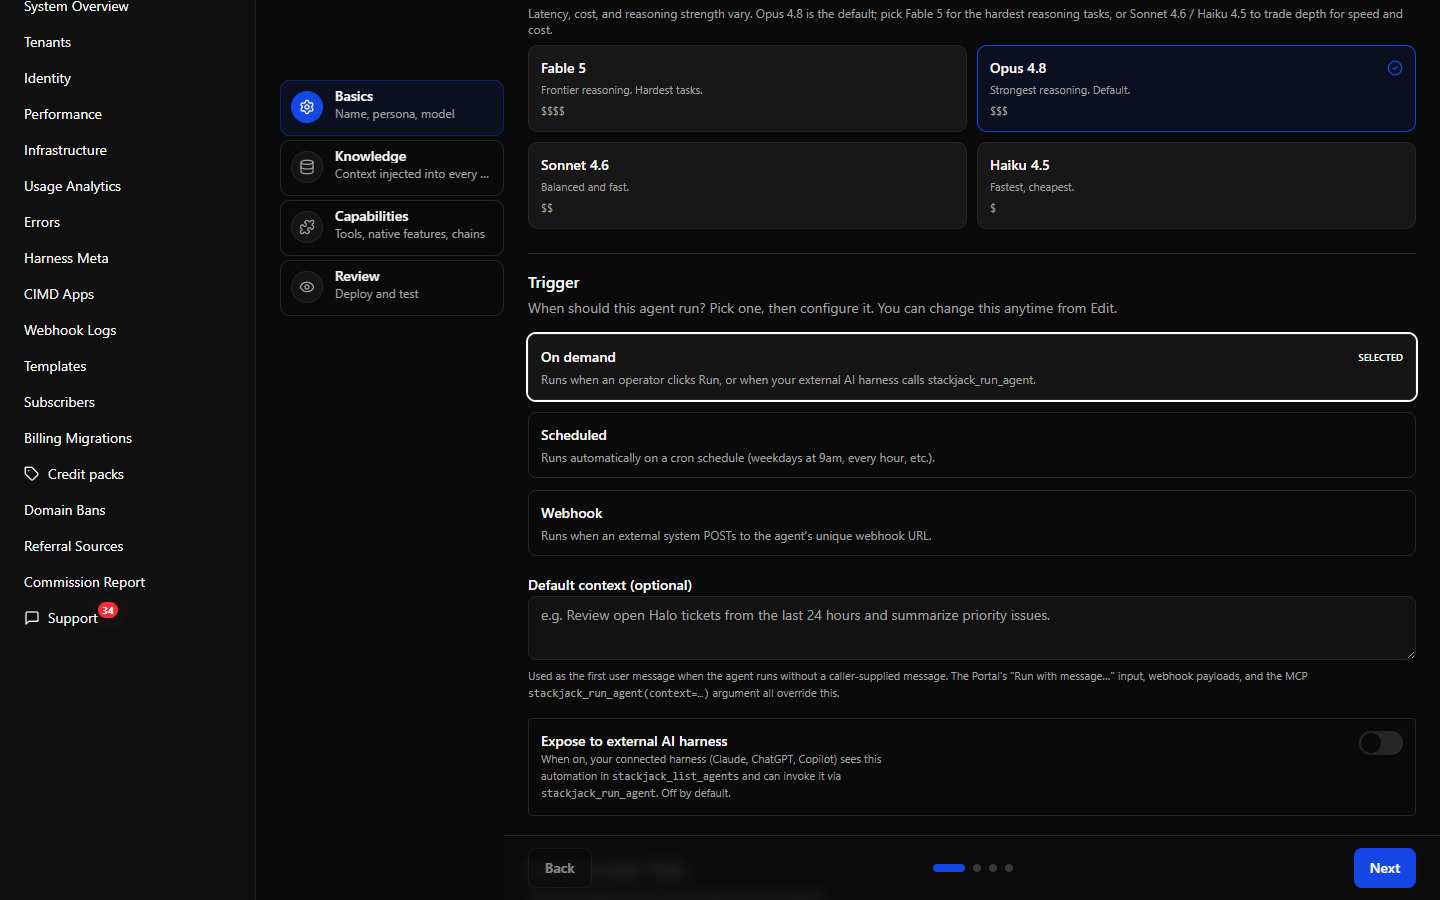Screen dimensions: 1440x900
Task: Click the first step progress indicator
Action: (949, 868)
